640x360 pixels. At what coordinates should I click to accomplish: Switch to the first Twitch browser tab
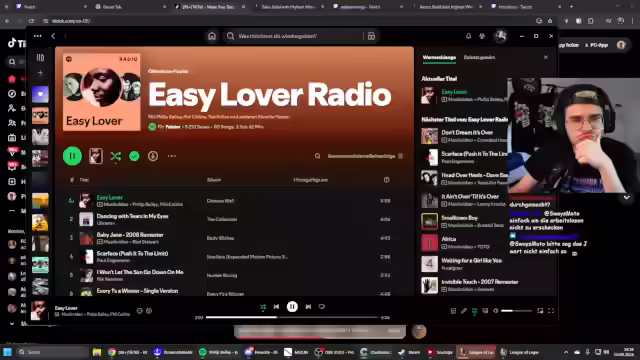[x=50, y=7]
